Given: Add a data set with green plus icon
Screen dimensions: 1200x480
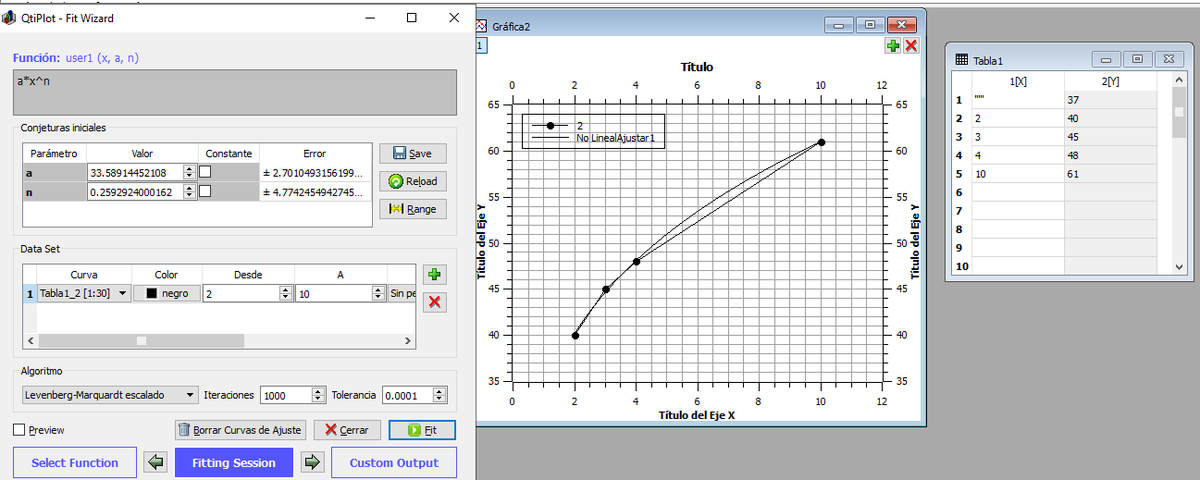Looking at the screenshot, I should tap(434, 275).
